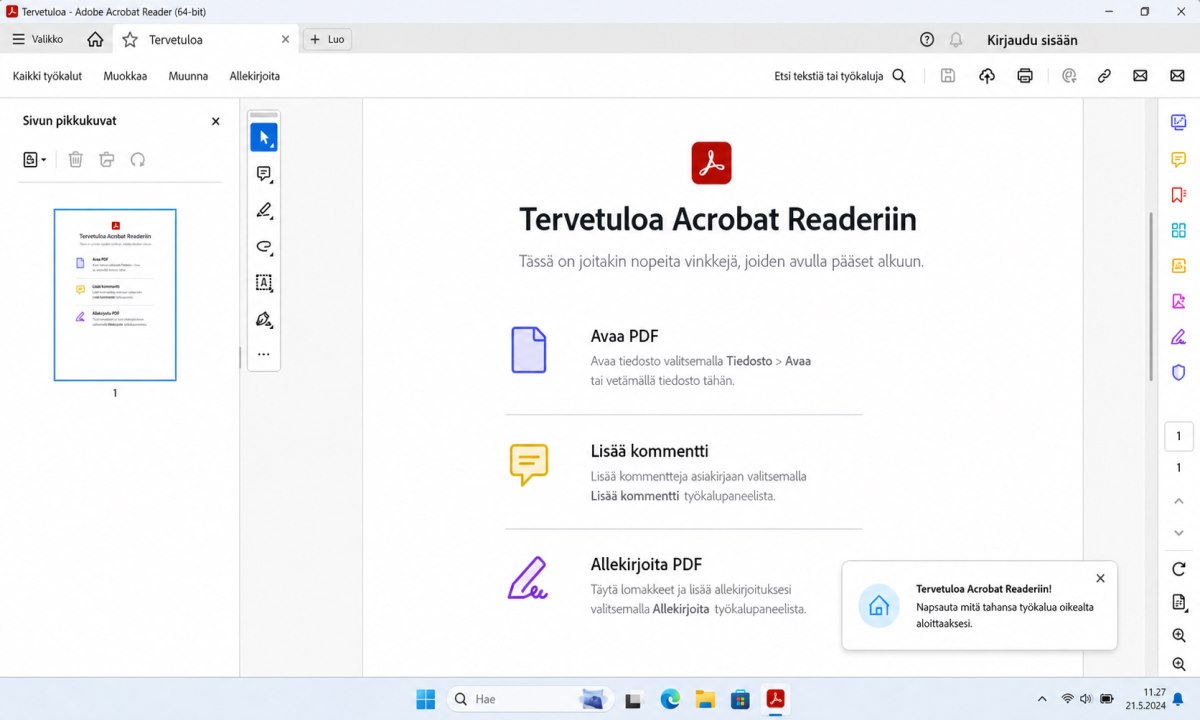Pick the freehand draw loop tool
Image resolution: width=1200 pixels, height=720 pixels.
pyautogui.click(x=264, y=247)
